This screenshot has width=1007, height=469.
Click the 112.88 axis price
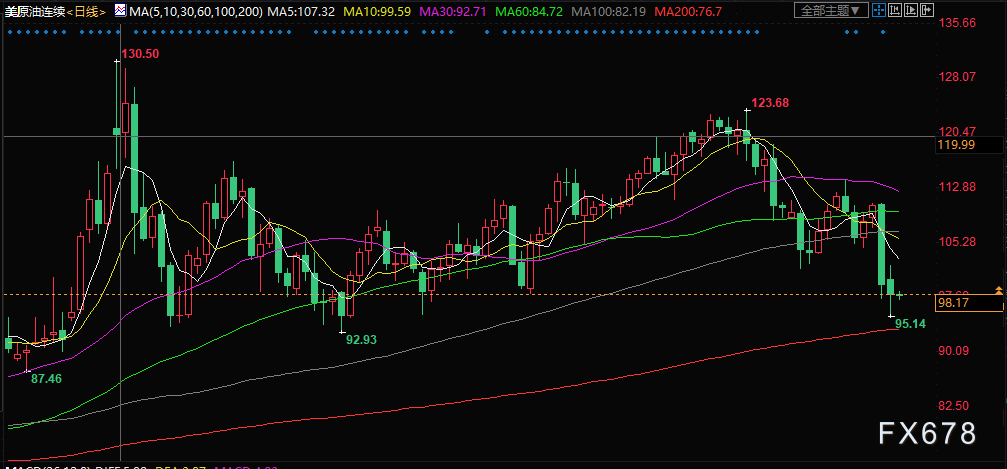click(957, 187)
